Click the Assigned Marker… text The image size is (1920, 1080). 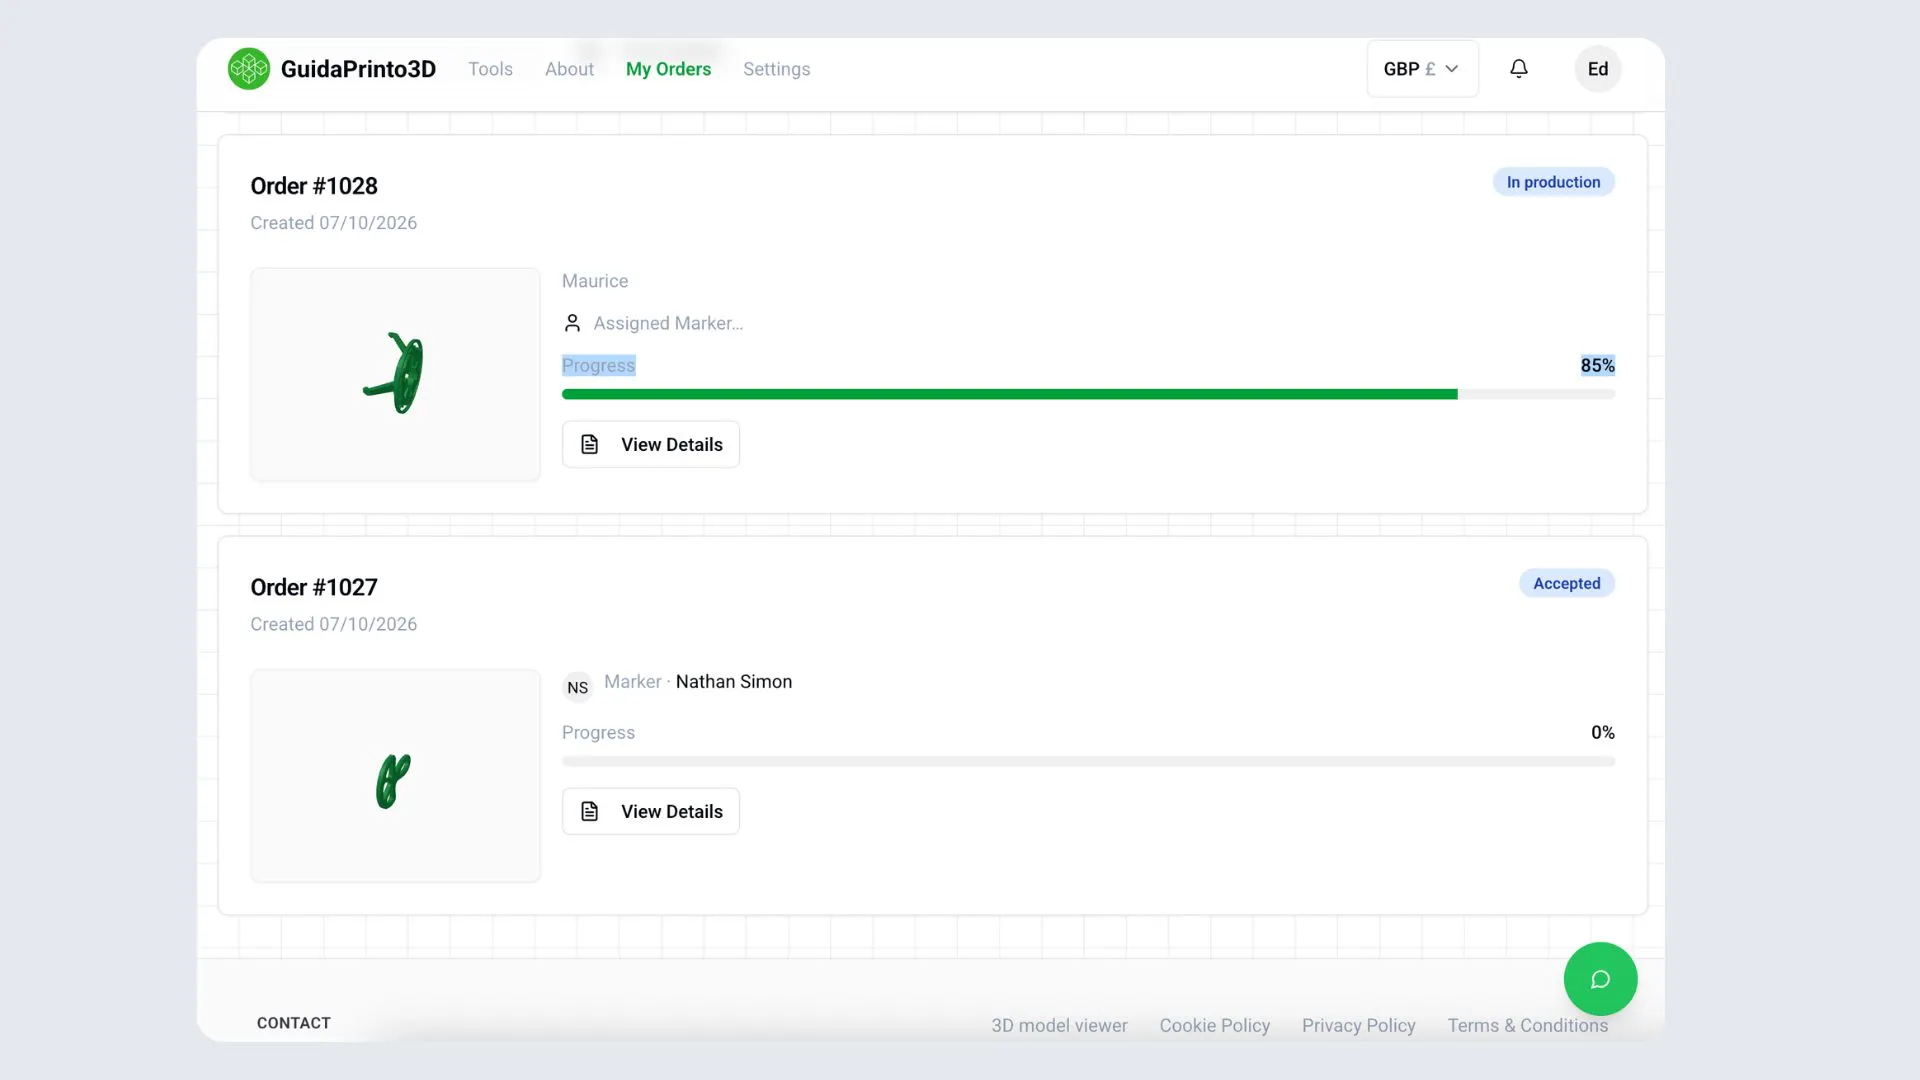pyautogui.click(x=668, y=323)
